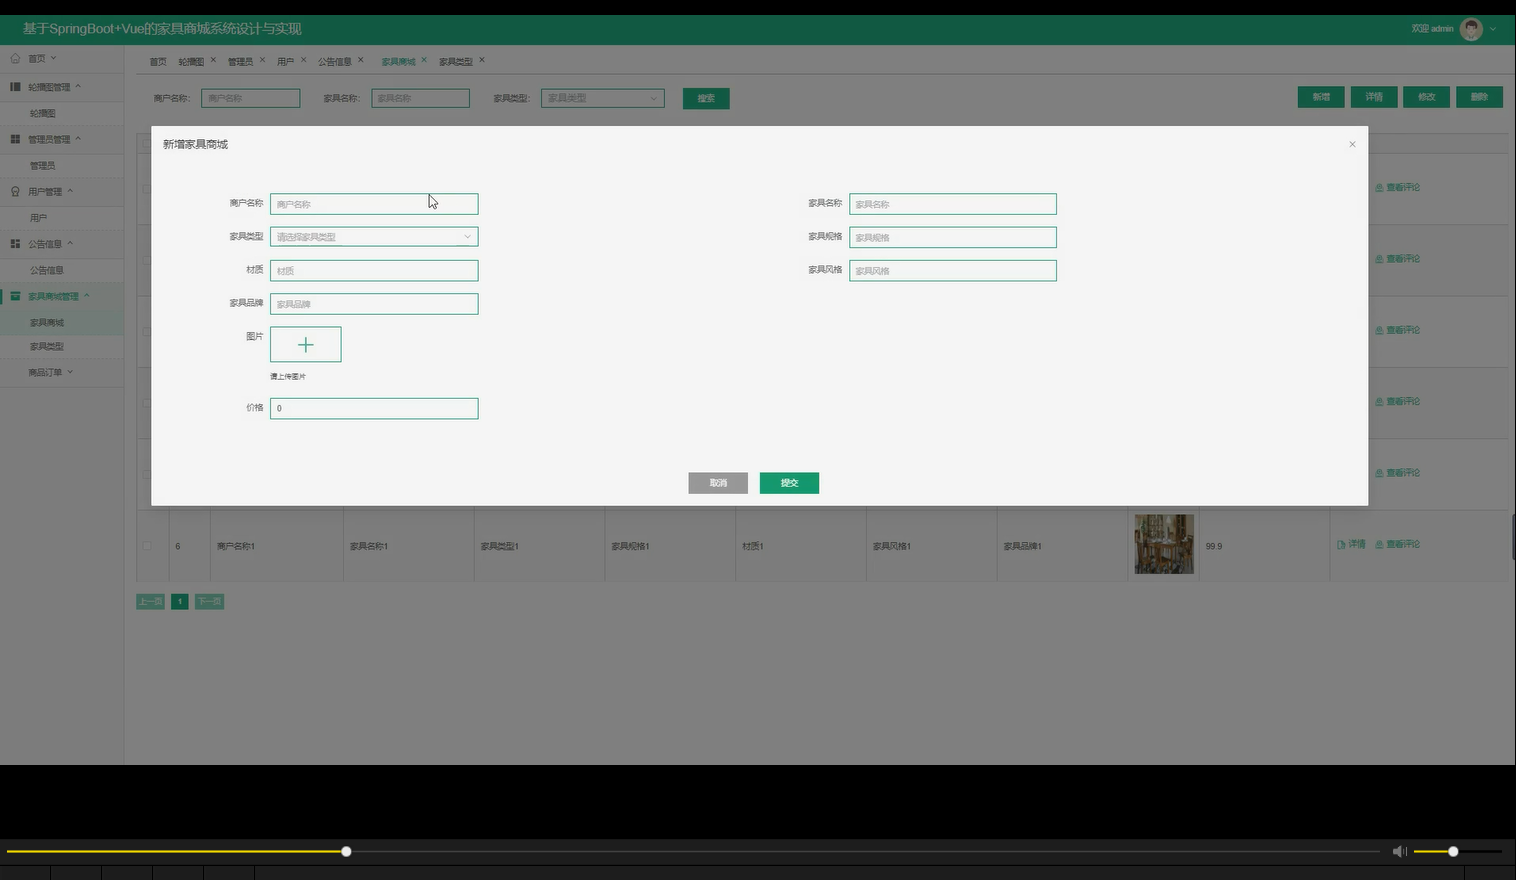This screenshot has width=1516, height=880.
Task: Open the 轮播图 submenu item in the sidebar
Action: click(x=43, y=114)
